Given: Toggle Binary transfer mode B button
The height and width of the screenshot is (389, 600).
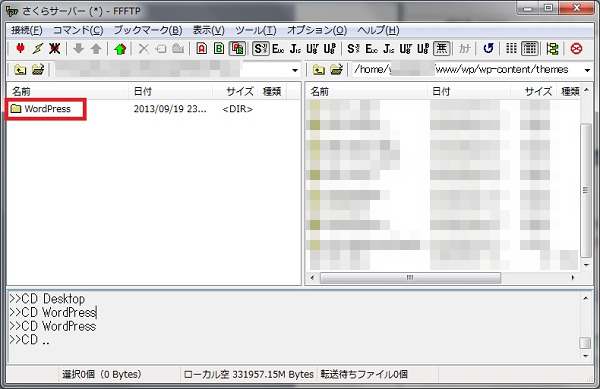Looking at the screenshot, I should [219, 49].
